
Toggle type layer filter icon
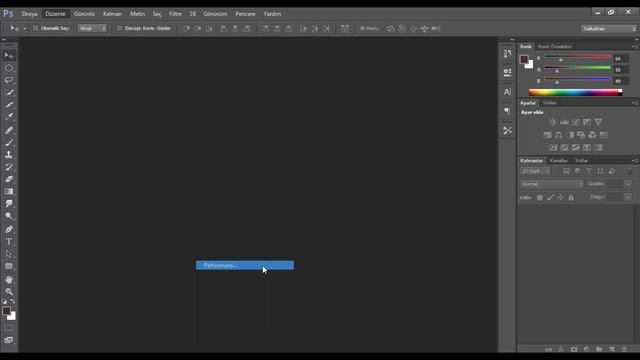click(589, 171)
